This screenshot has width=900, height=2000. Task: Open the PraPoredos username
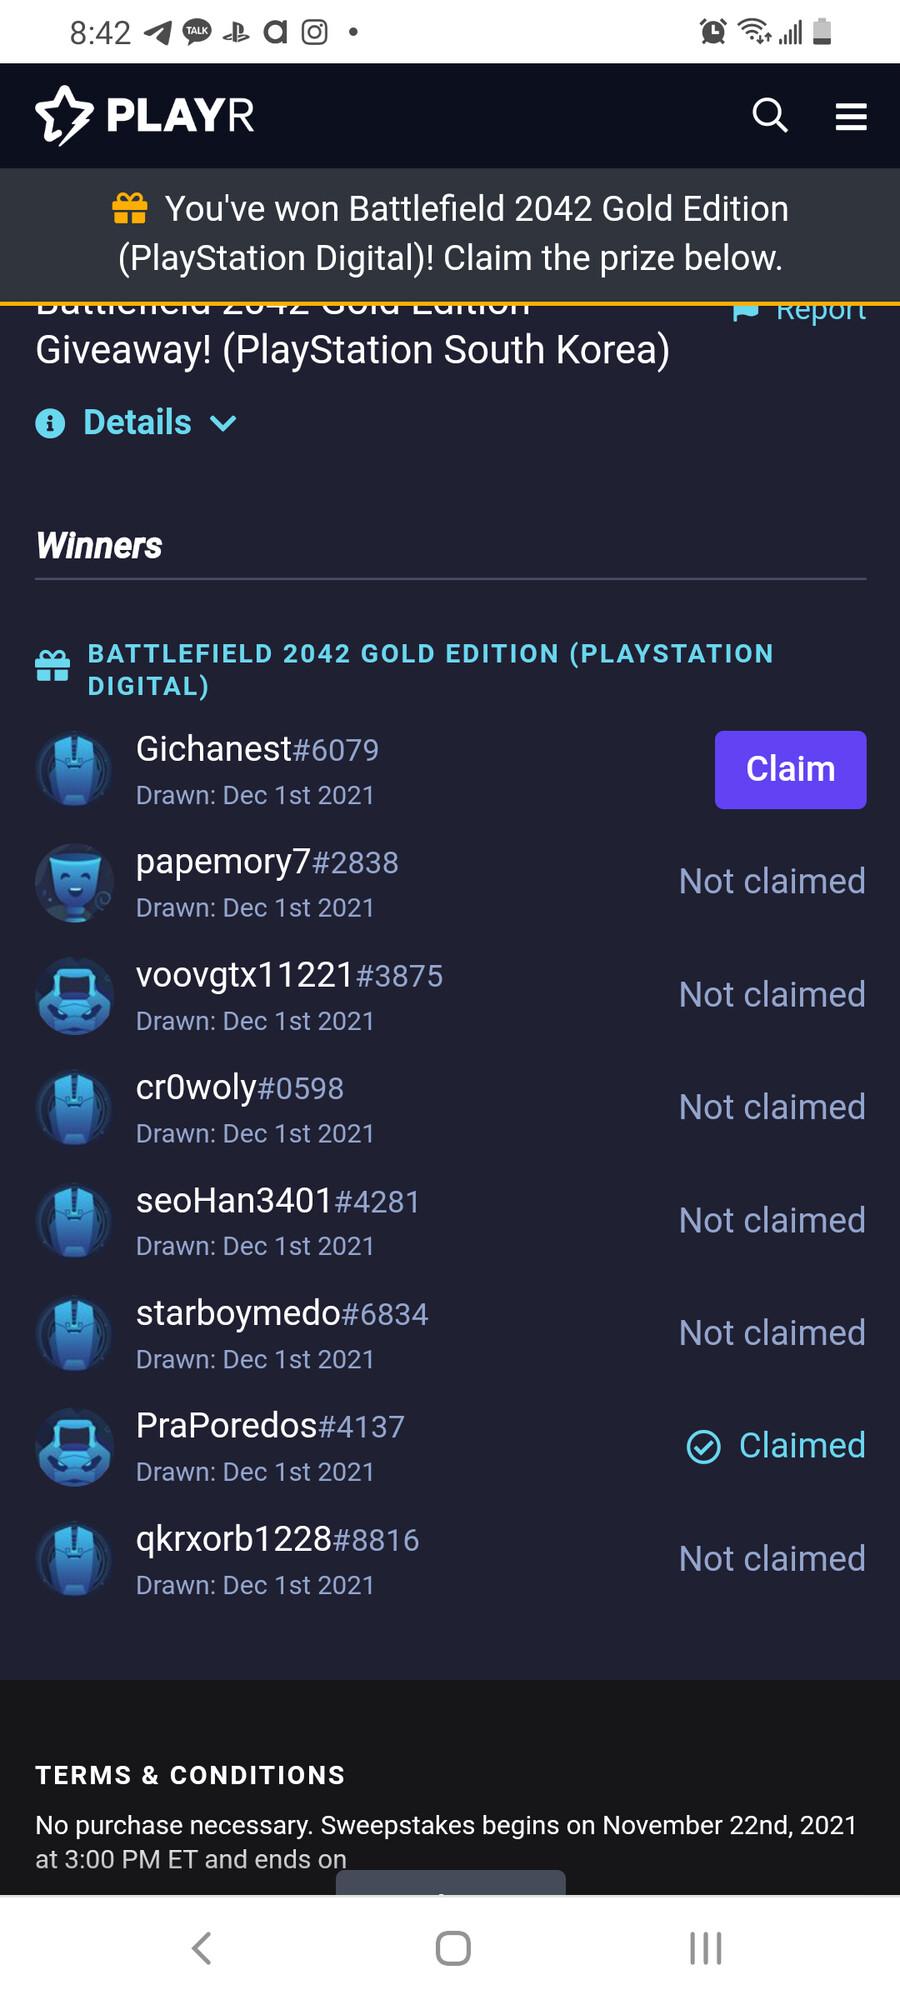tap(227, 1426)
